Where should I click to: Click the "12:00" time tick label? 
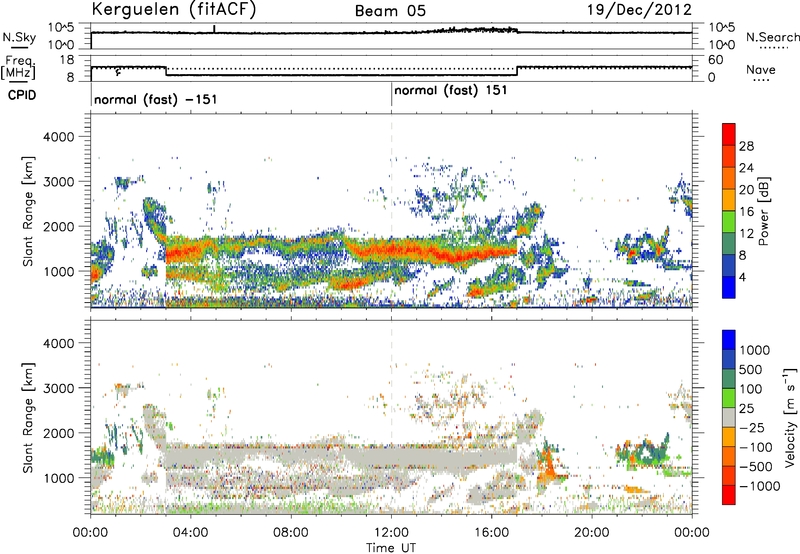click(391, 533)
